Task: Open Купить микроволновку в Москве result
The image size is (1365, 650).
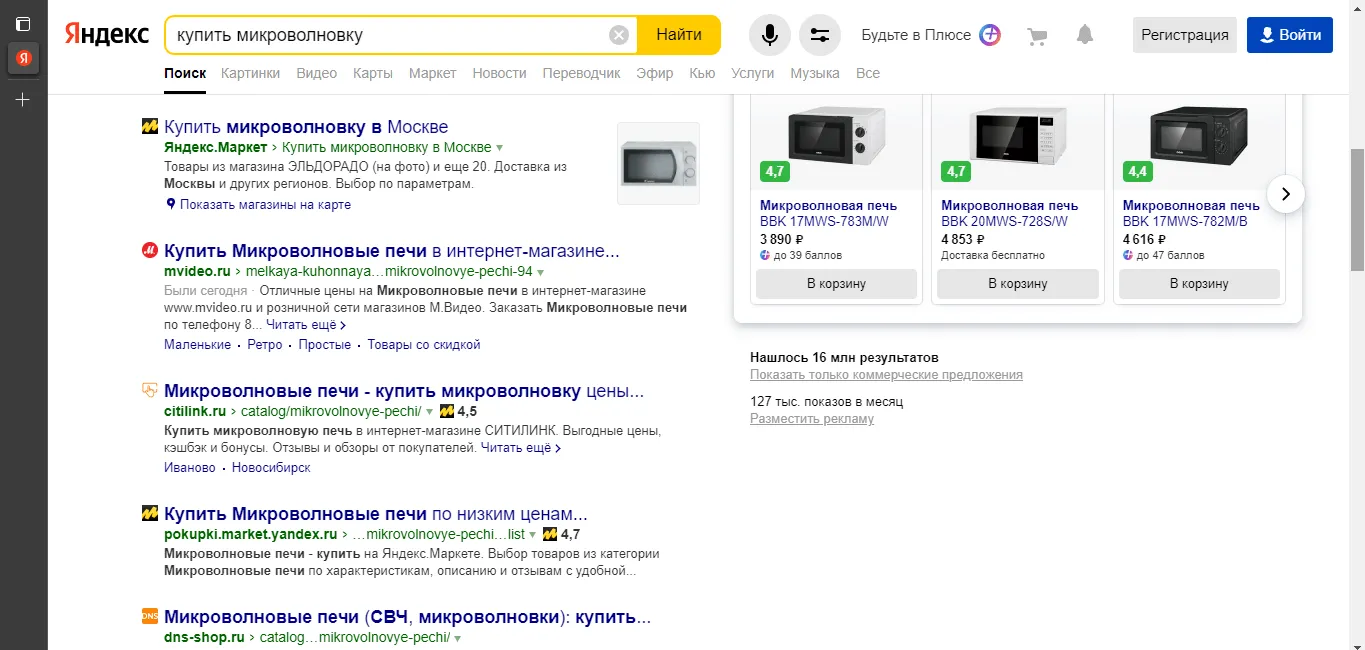Action: pos(306,127)
